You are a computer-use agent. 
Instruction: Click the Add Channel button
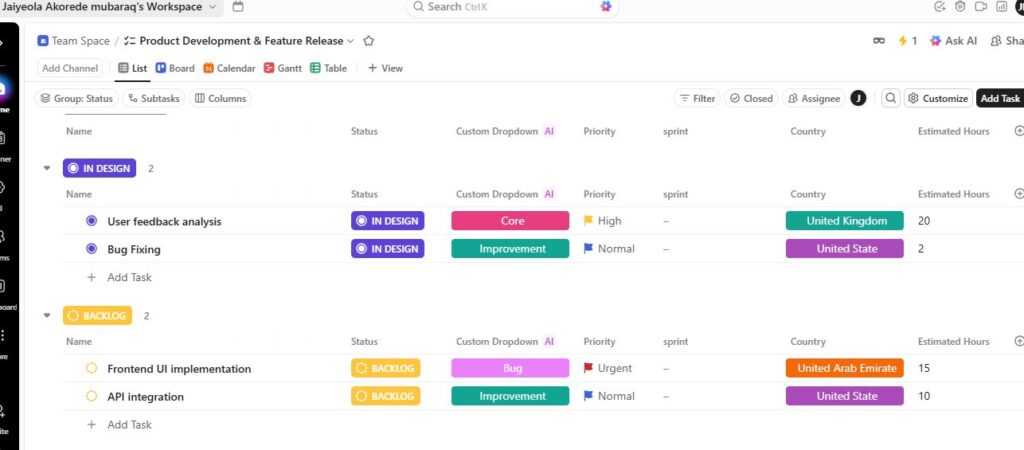point(71,68)
